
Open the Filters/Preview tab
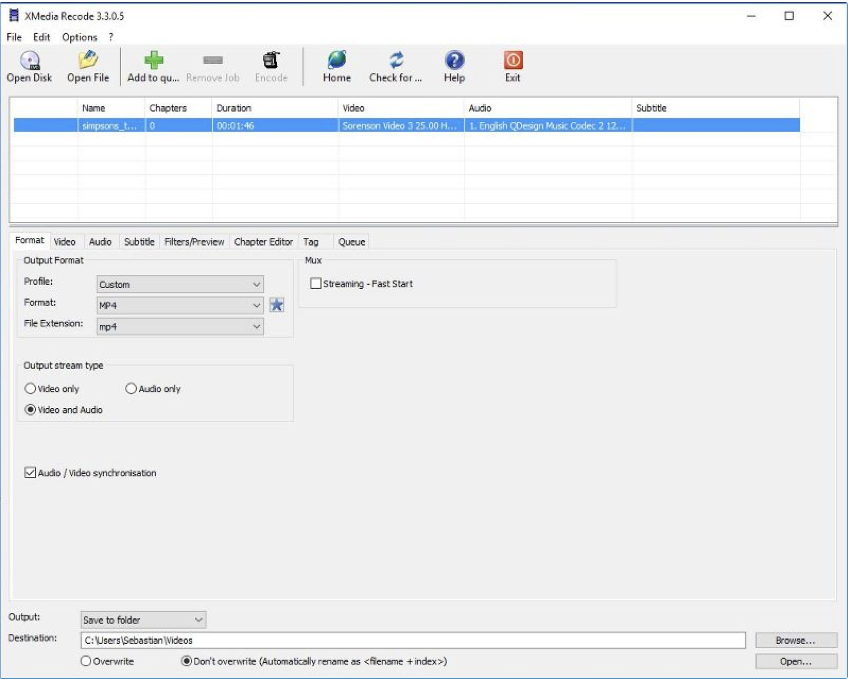(x=194, y=242)
